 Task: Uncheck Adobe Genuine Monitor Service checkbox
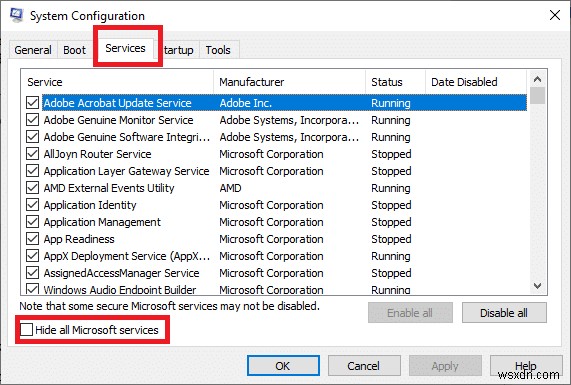coord(32,120)
